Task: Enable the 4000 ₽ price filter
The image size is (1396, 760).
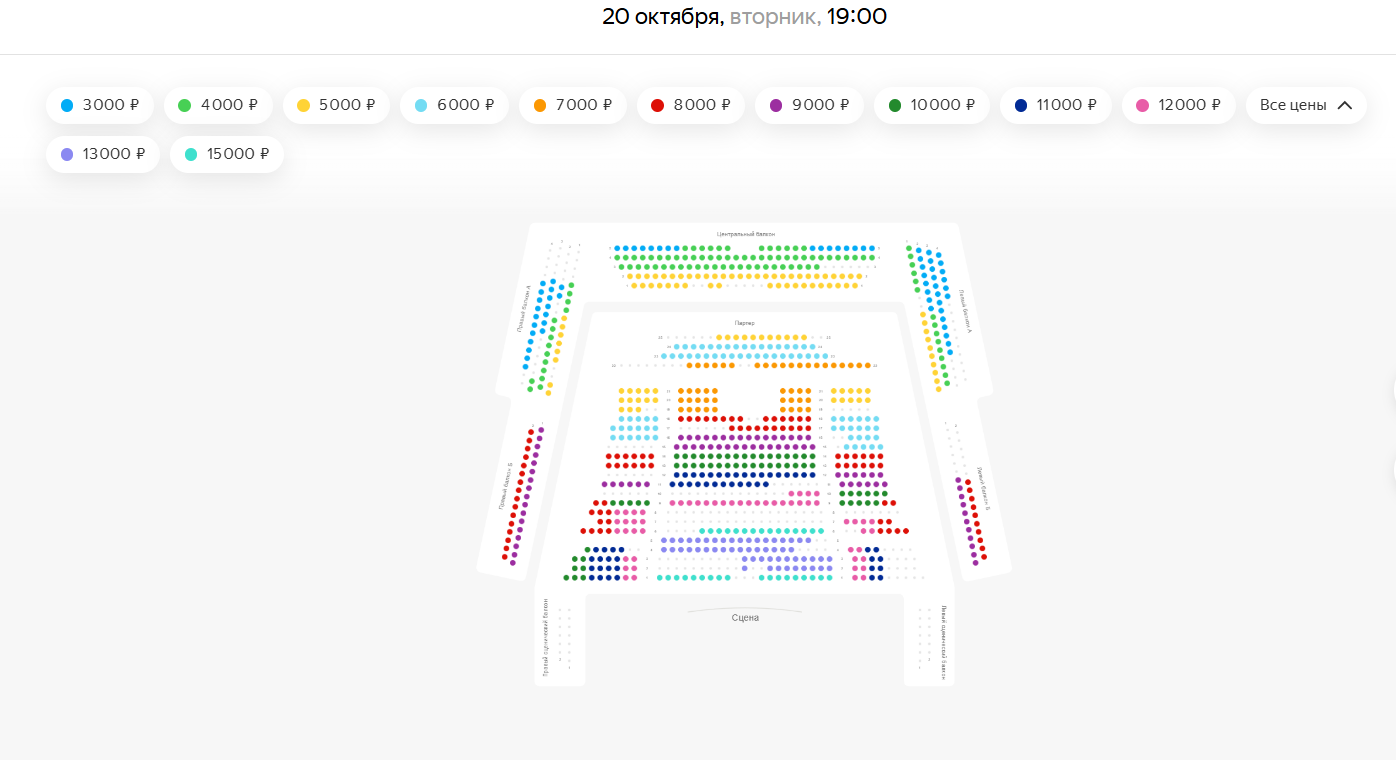Action: point(218,105)
